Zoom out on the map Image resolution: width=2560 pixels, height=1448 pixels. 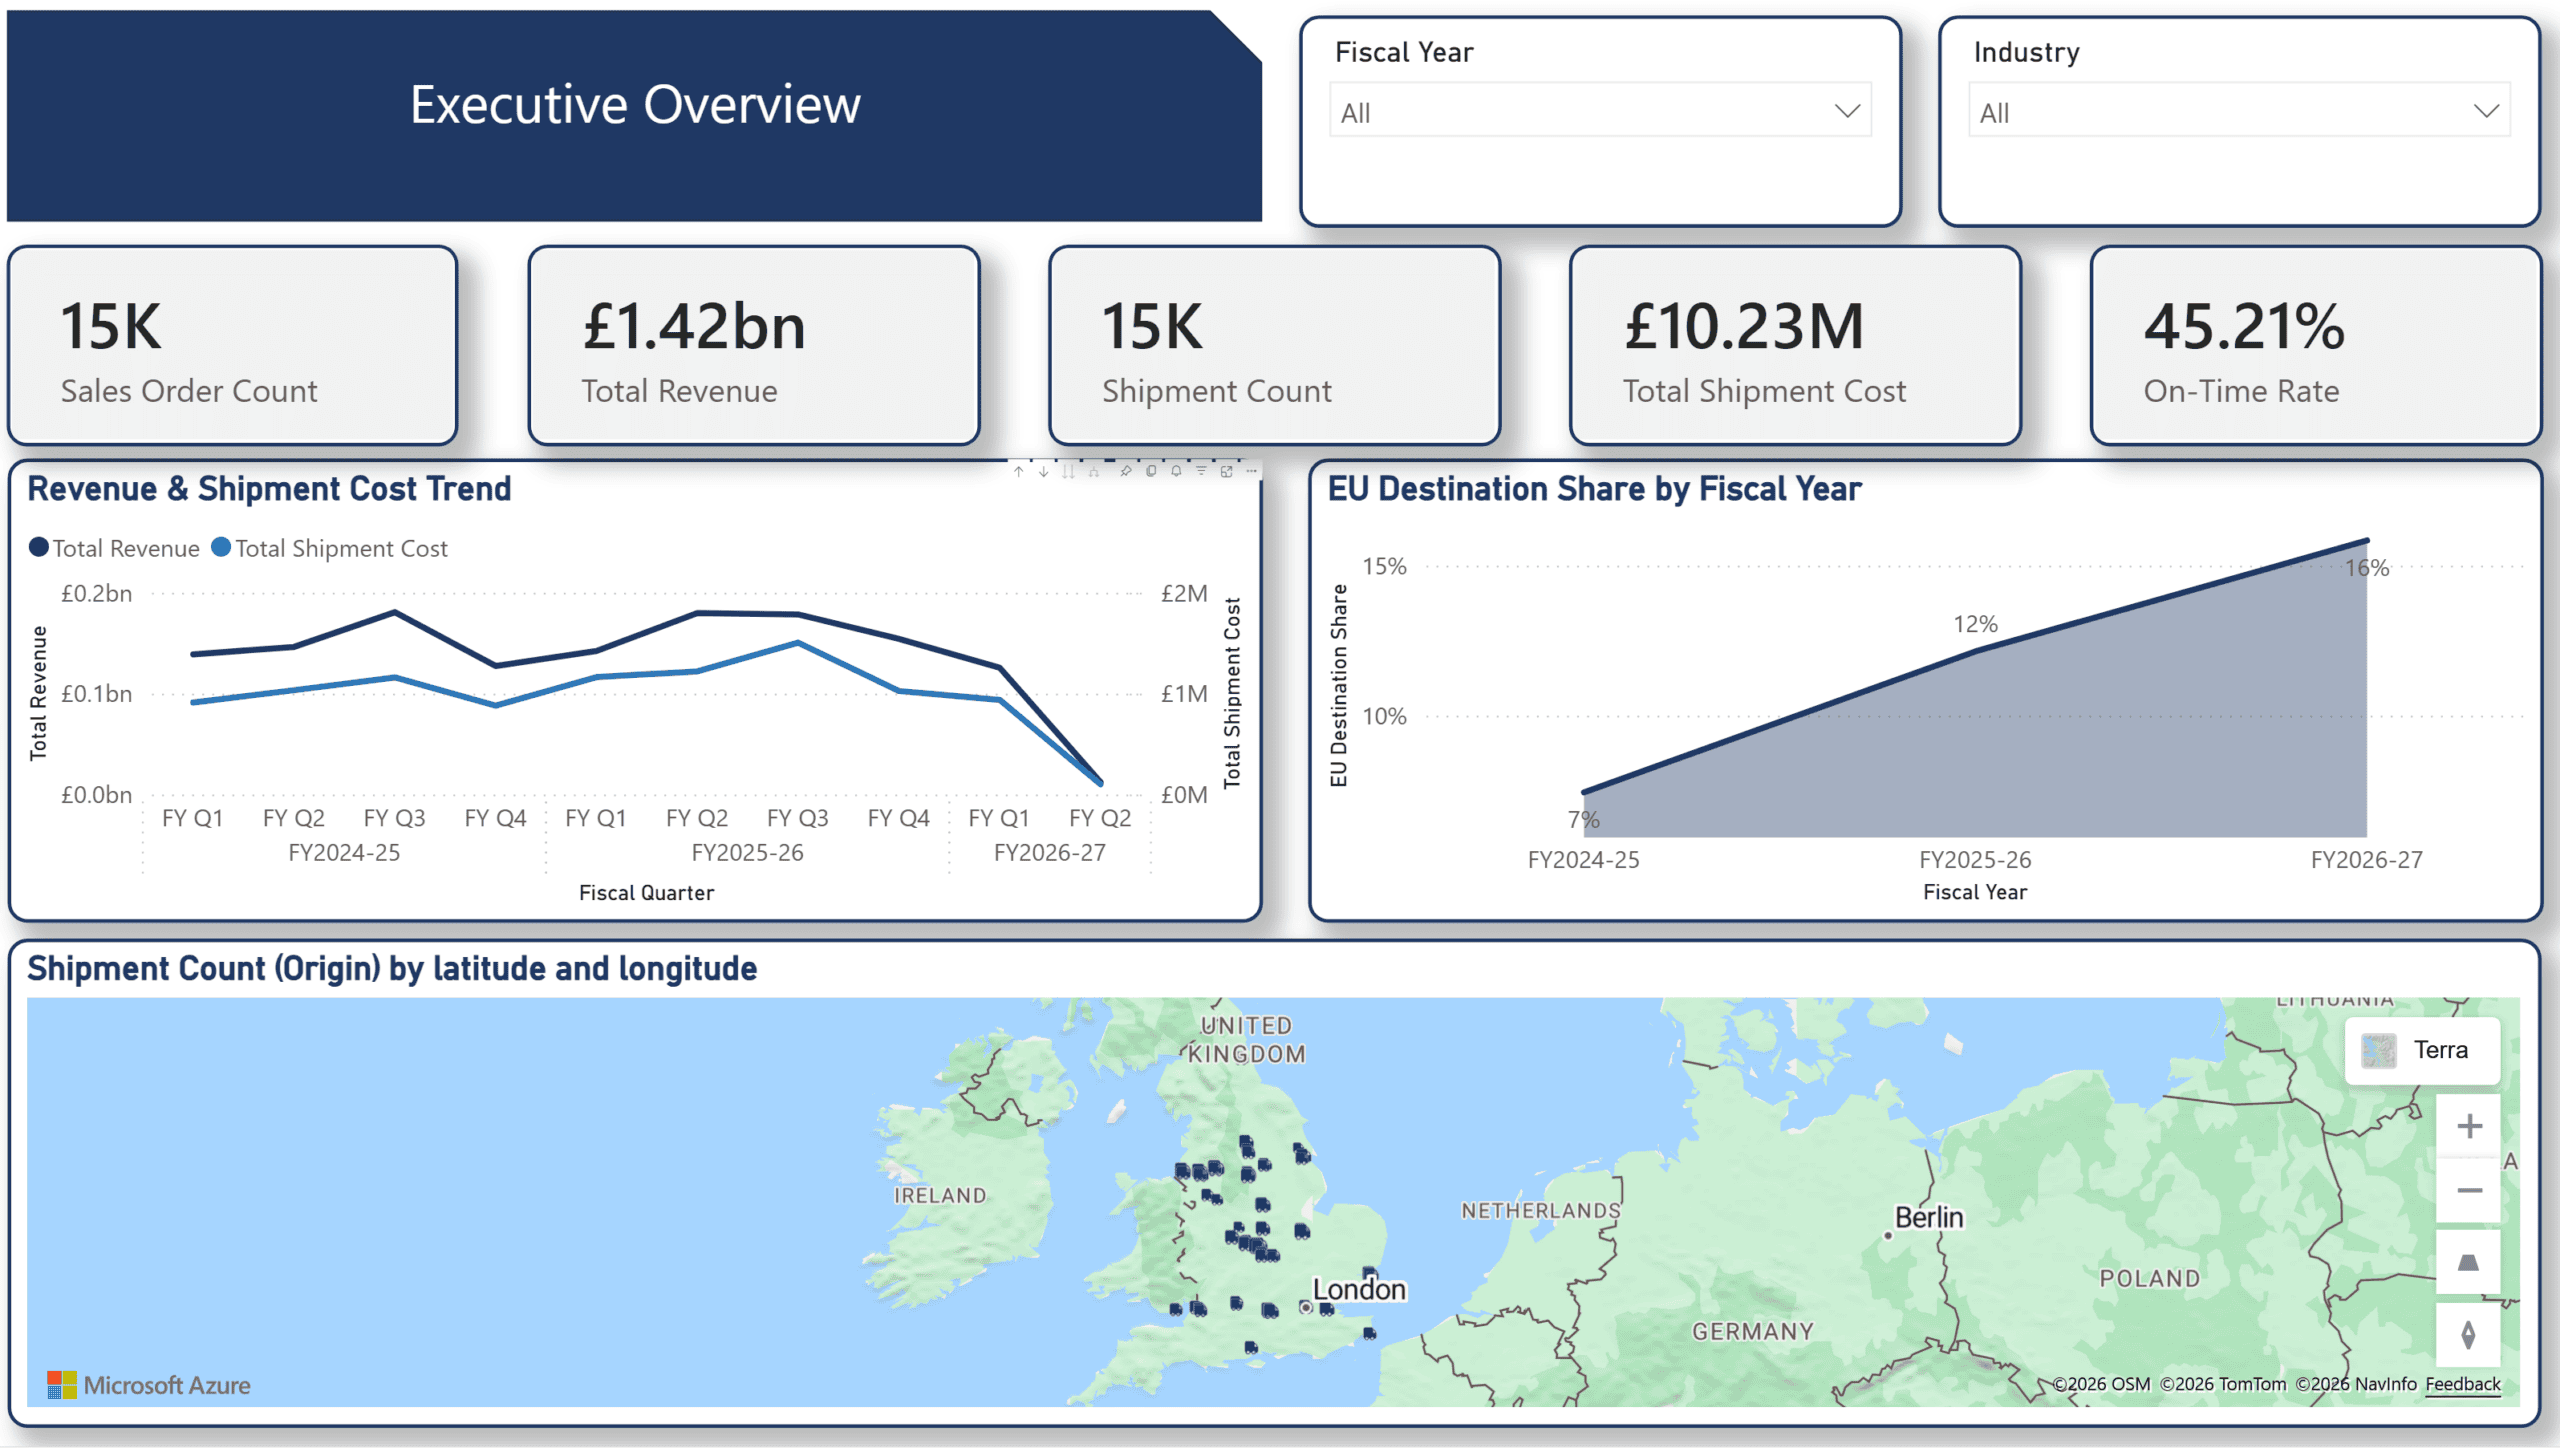(x=2469, y=1190)
